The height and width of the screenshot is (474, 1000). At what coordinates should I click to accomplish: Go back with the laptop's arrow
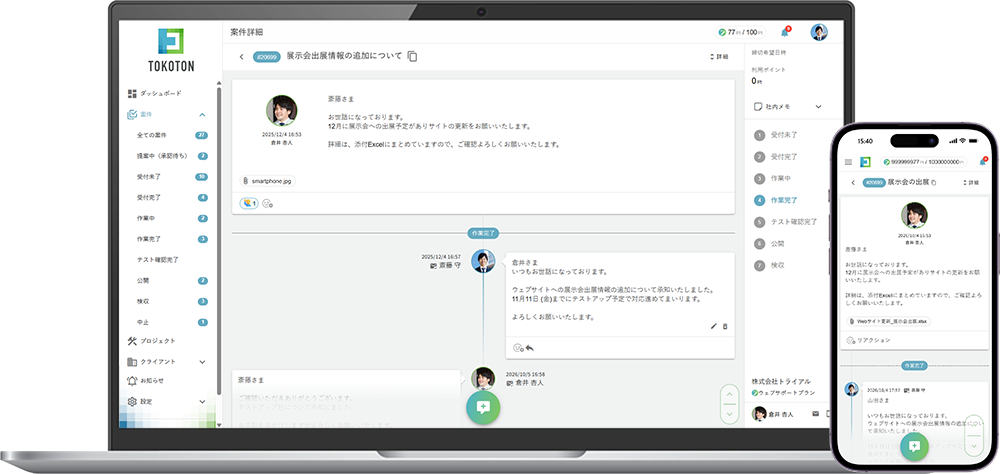(241, 57)
